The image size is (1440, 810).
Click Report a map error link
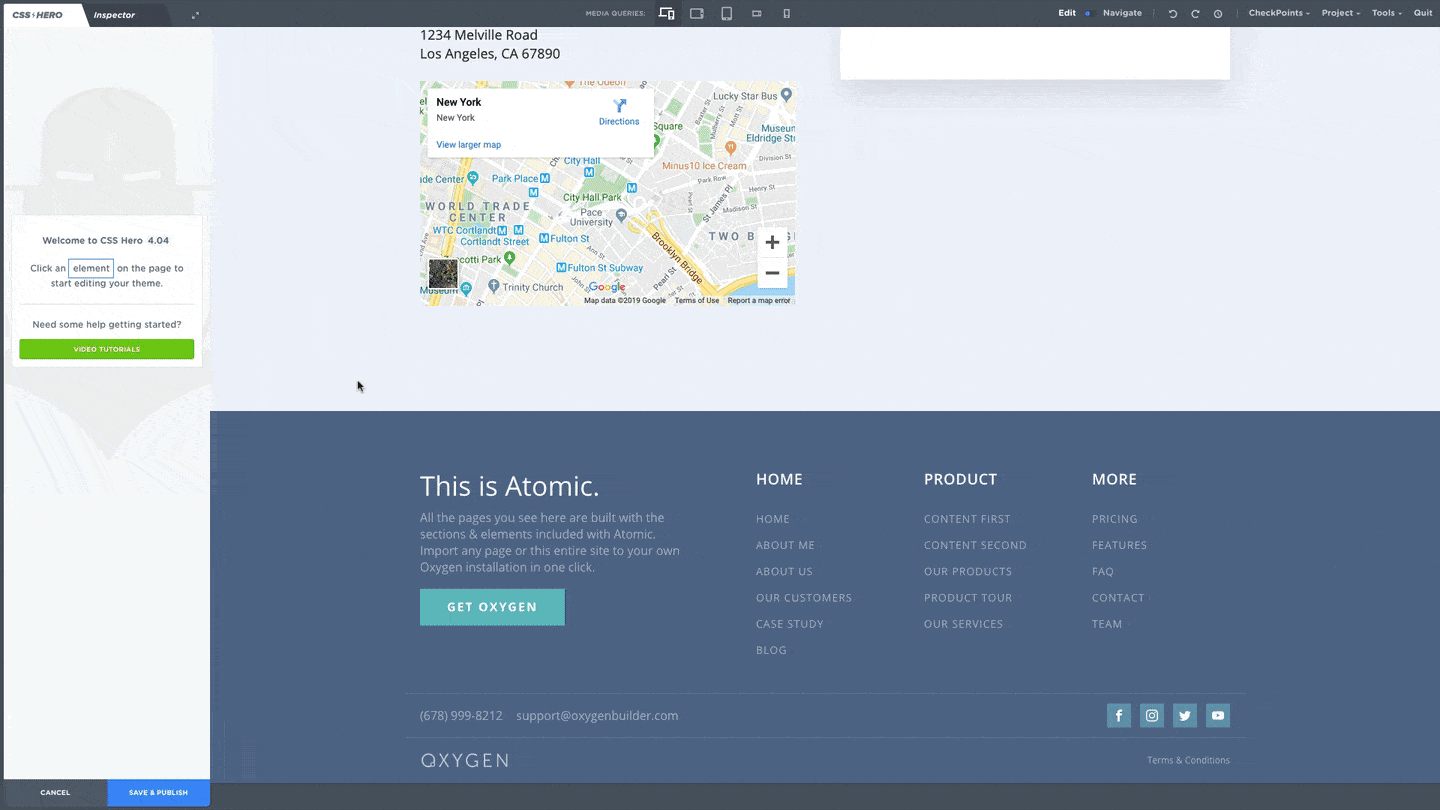click(759, 301)
